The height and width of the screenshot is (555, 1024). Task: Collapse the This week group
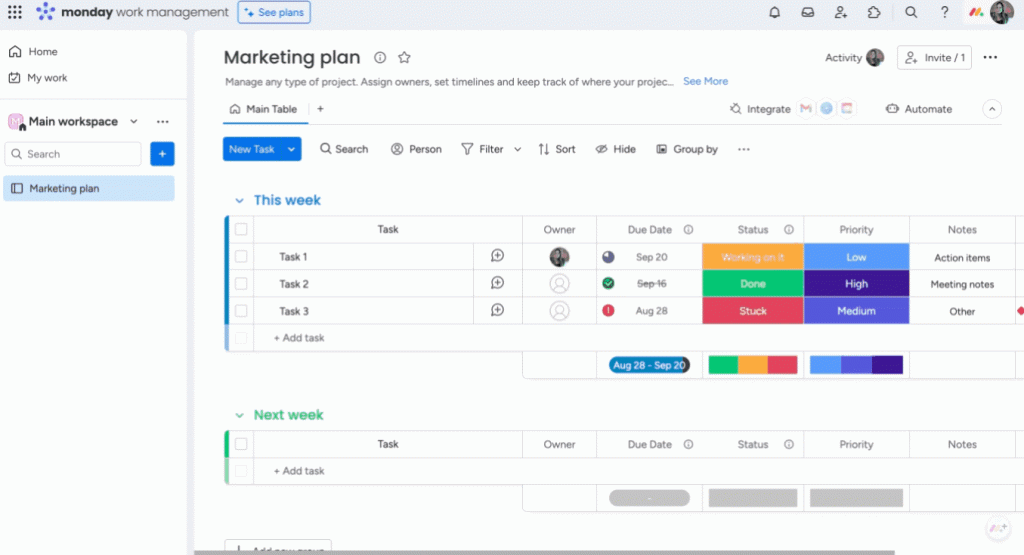pos(239,201)
